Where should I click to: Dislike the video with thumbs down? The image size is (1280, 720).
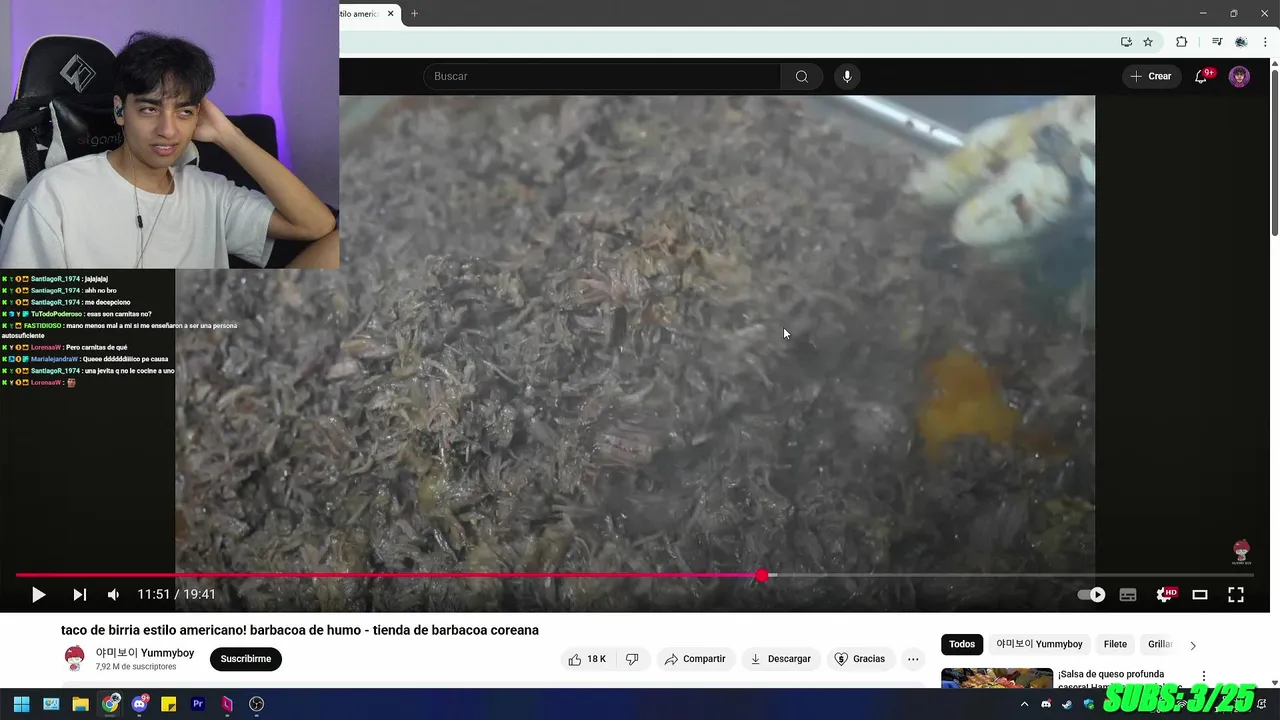tap(632, 659)
